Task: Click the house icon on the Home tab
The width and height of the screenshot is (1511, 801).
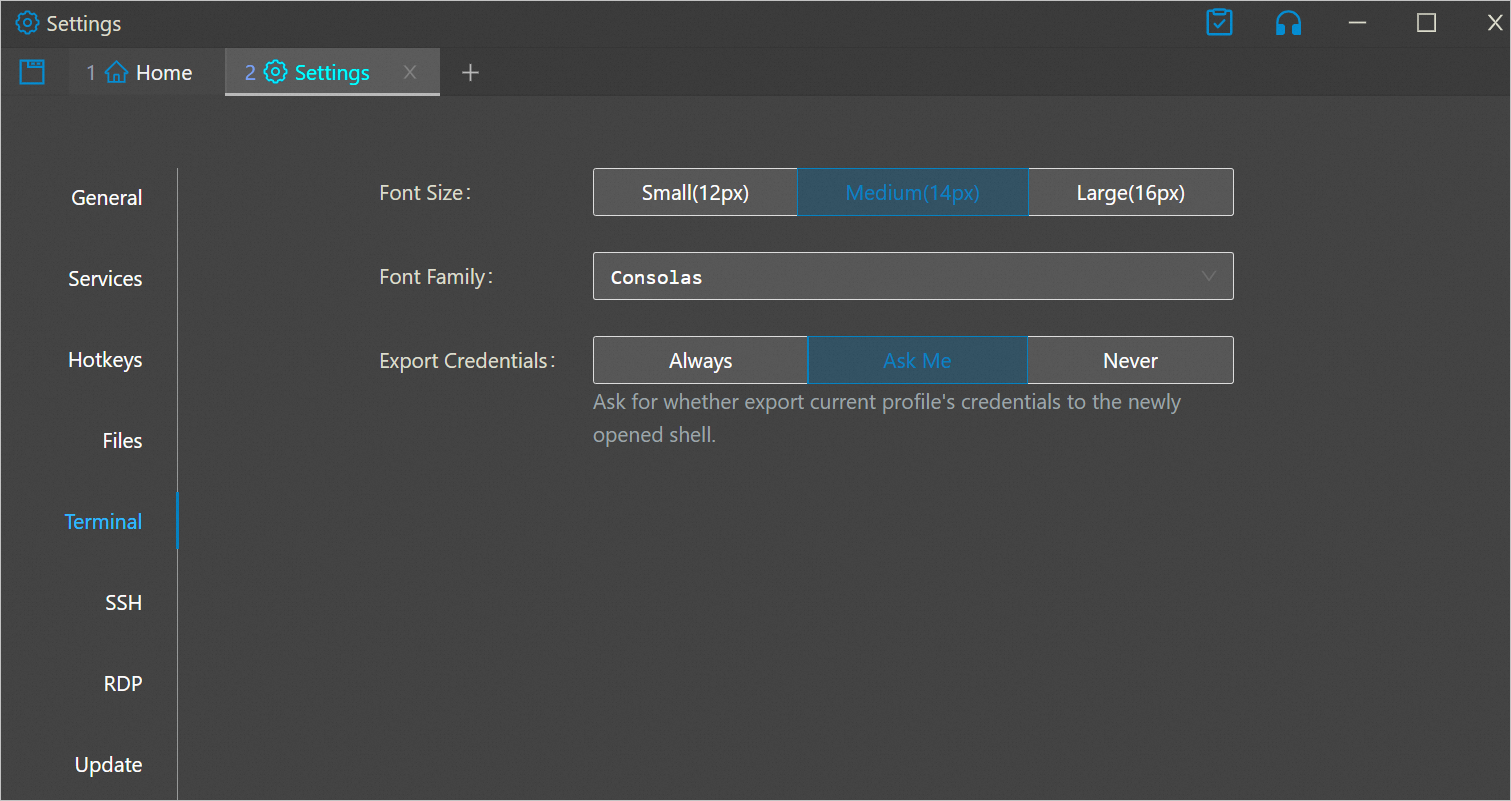Action: 116,73
